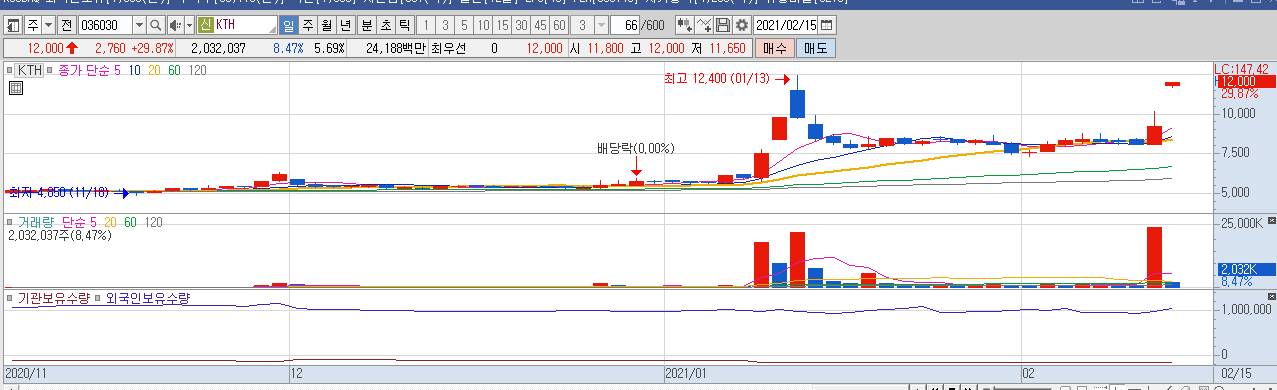Screen dimensions: 1277x390
Task: Expand the speaker options dropdown arrow
Action: pos(189,25)
